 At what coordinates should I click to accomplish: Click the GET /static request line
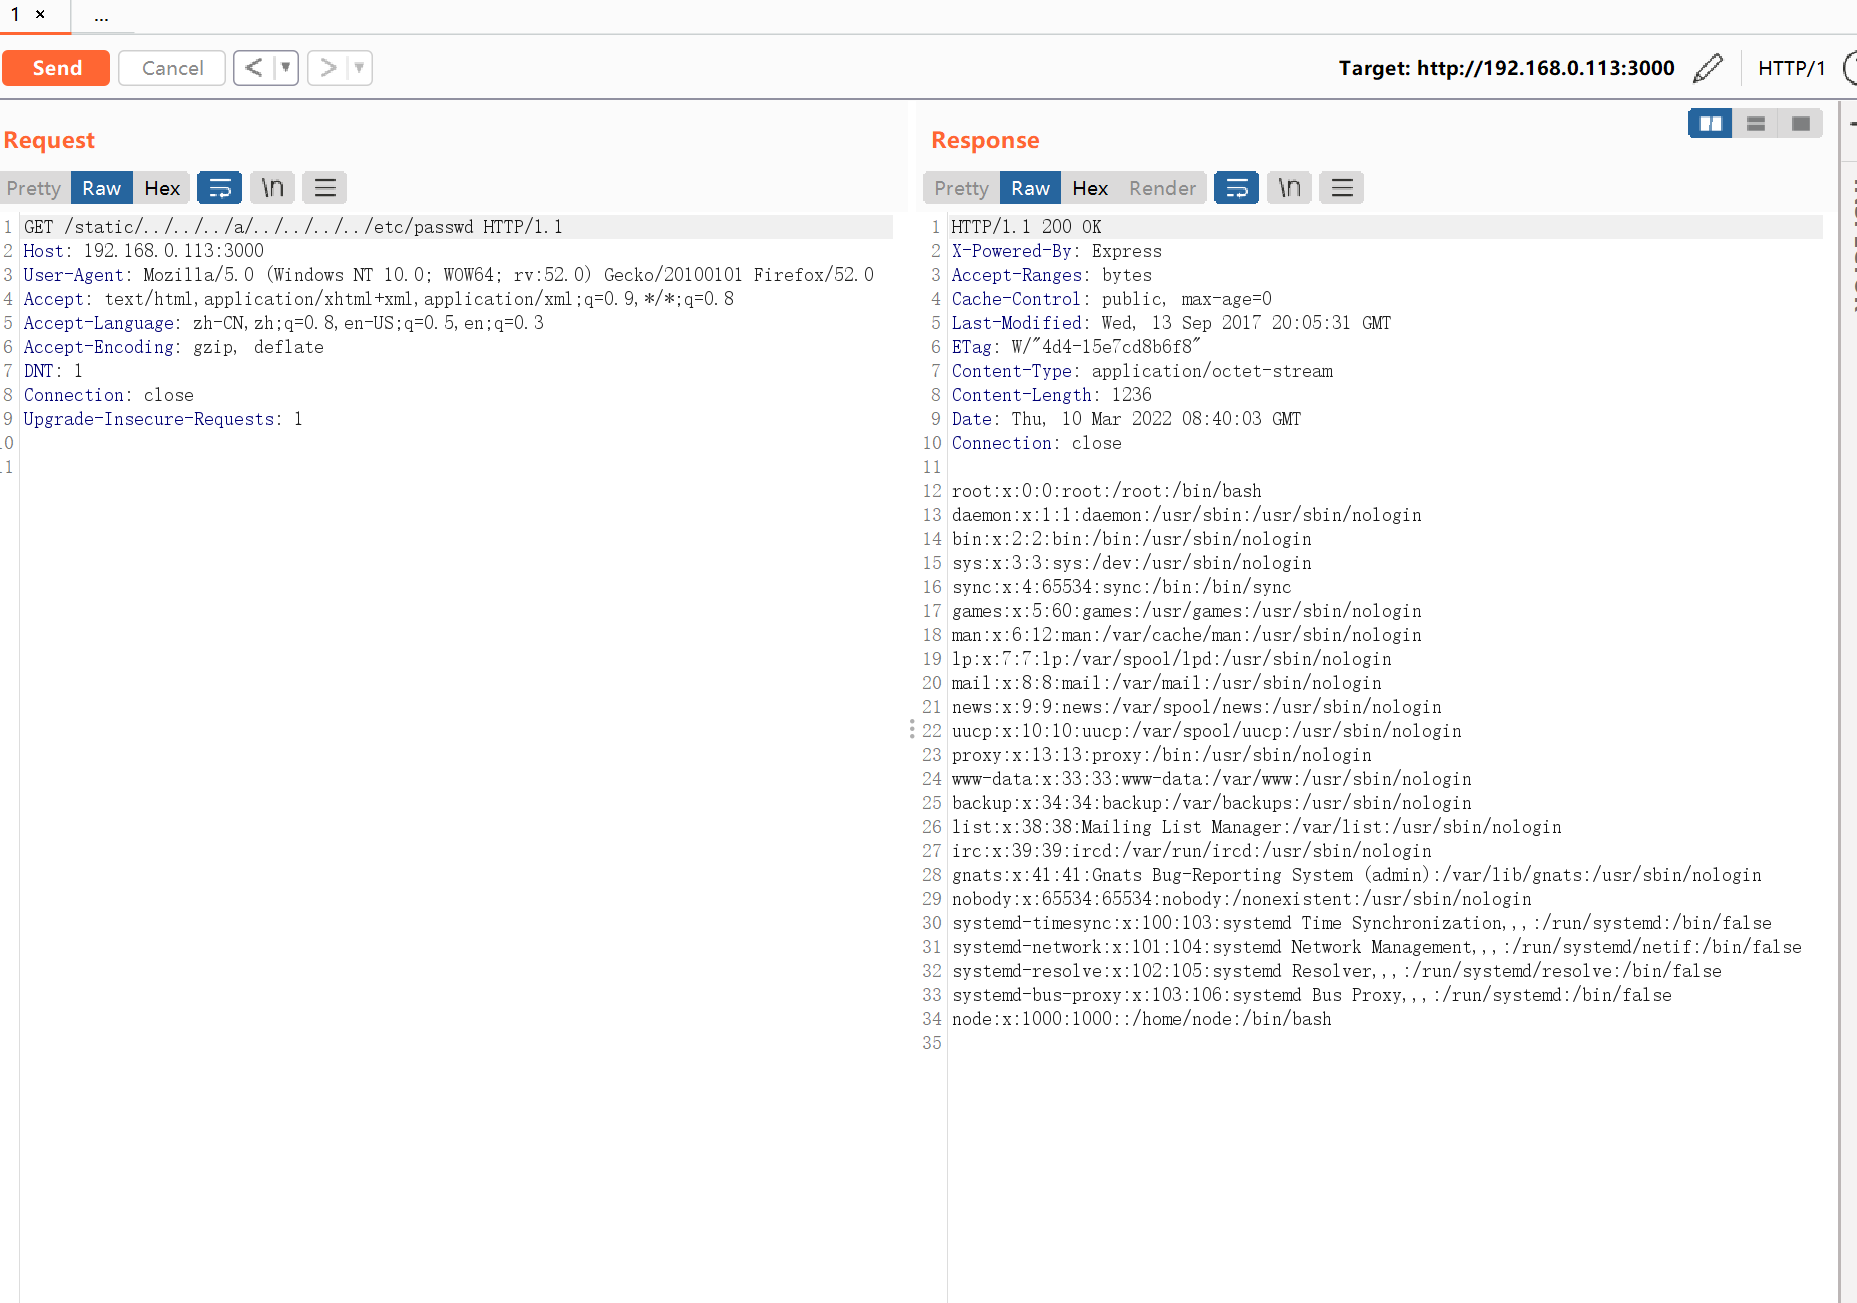(293, 227)
